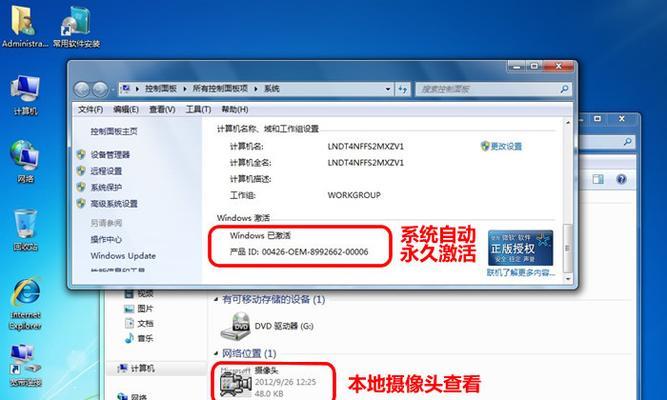
Task: Open the recent pages arrow beside forward button
Action: click(112, 89)
